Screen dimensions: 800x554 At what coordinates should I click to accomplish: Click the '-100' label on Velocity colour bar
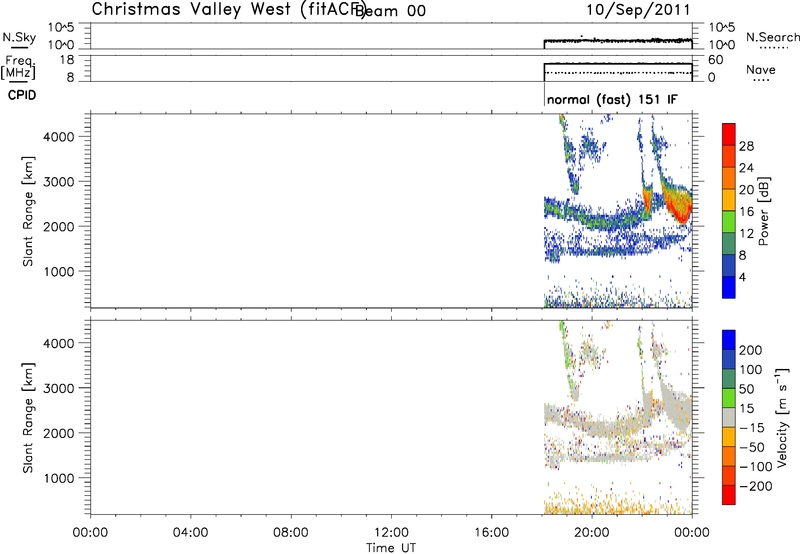756,467
